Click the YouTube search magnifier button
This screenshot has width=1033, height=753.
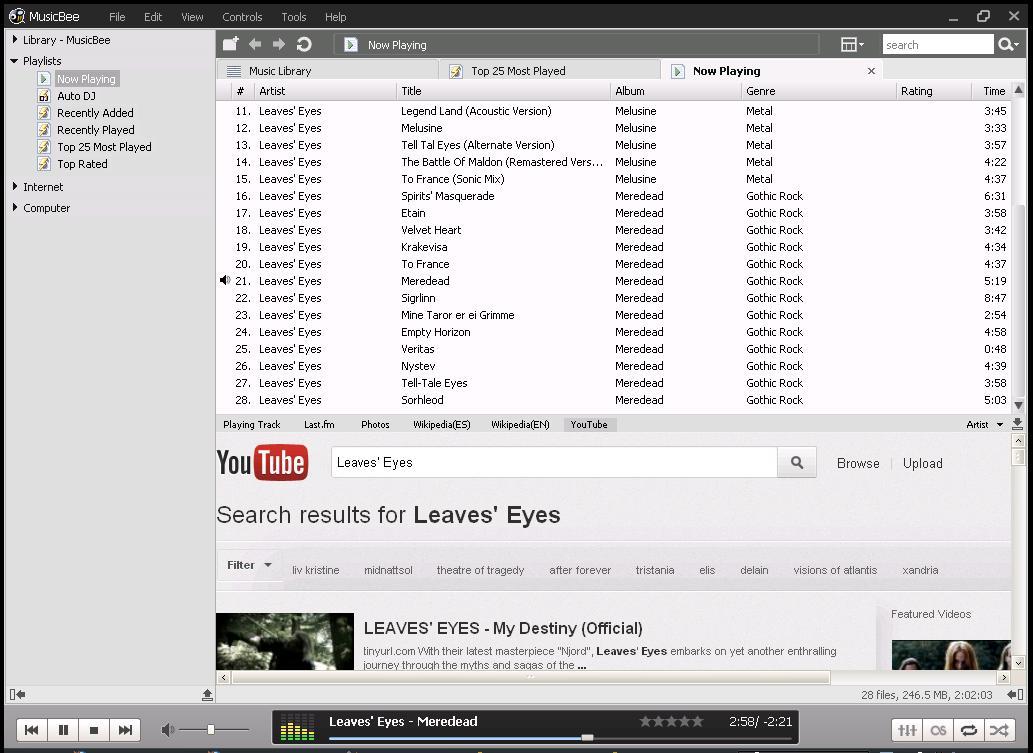[x=796, y=462]
